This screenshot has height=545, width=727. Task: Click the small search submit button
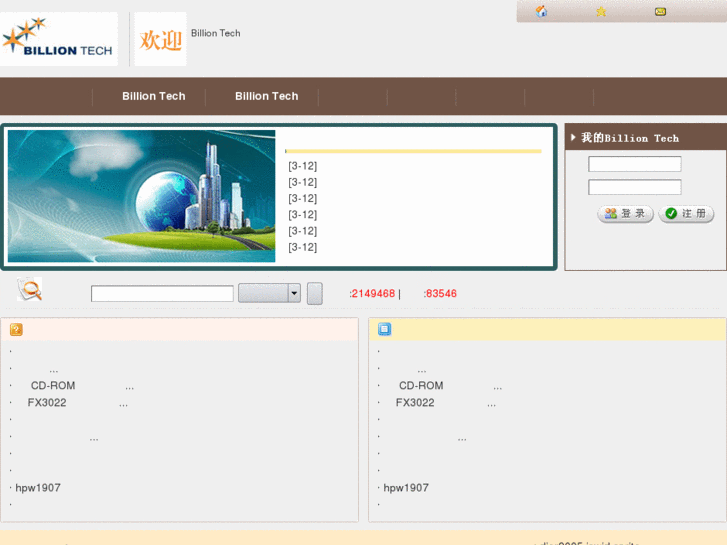coord(315,294)
